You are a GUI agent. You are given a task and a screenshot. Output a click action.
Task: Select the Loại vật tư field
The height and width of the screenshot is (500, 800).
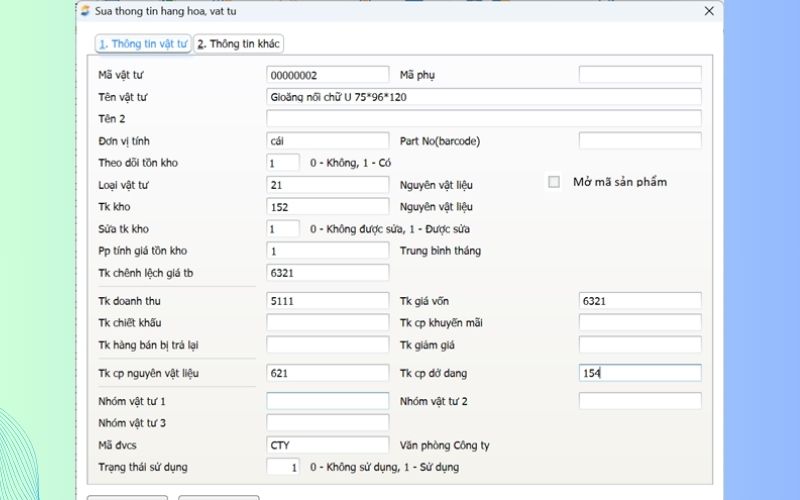click(327, 185)
